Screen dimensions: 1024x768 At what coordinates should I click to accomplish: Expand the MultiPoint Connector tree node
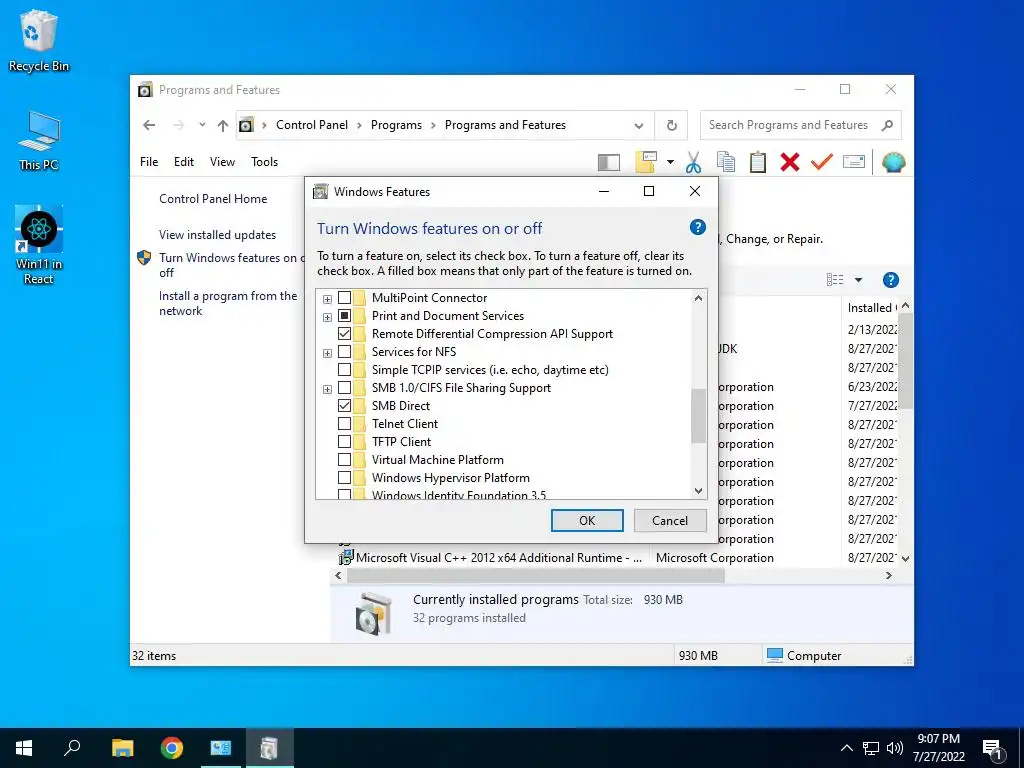(327, 299)
